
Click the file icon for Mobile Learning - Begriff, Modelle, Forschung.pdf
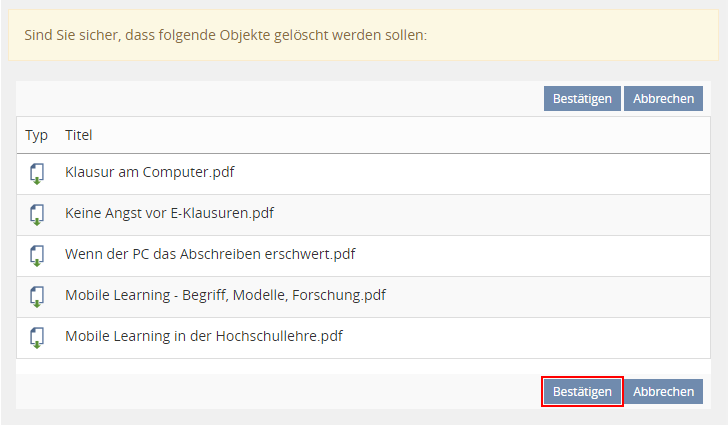(37, 296)
